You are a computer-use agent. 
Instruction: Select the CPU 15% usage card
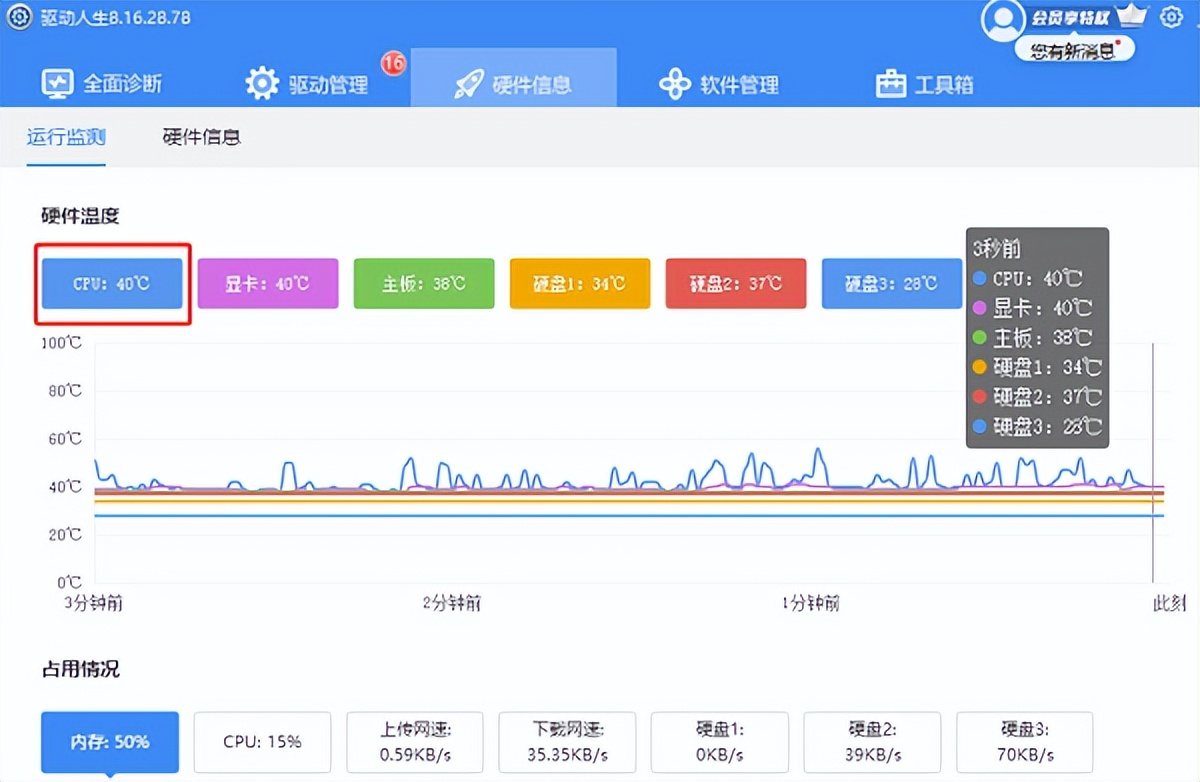(x=262, y=742)
